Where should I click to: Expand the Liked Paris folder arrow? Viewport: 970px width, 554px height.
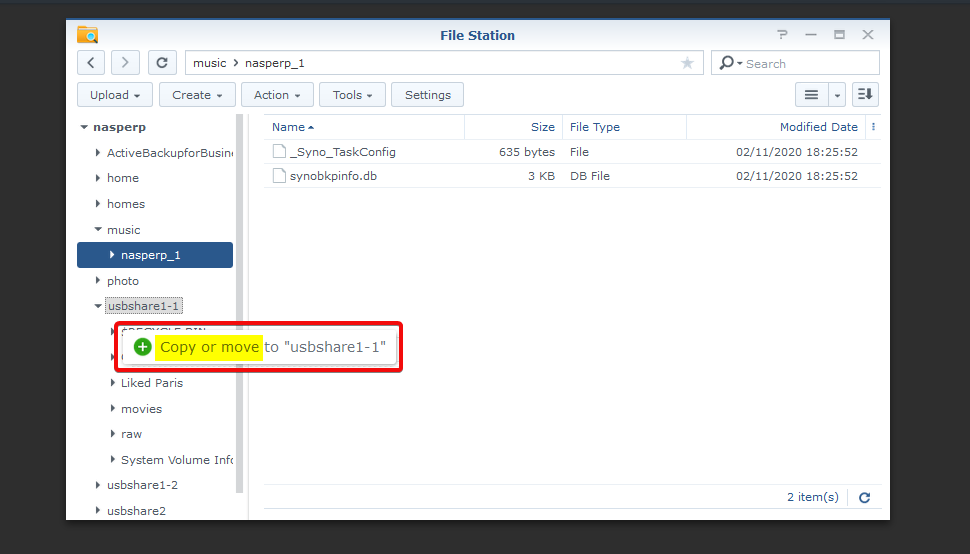(112, 383)
